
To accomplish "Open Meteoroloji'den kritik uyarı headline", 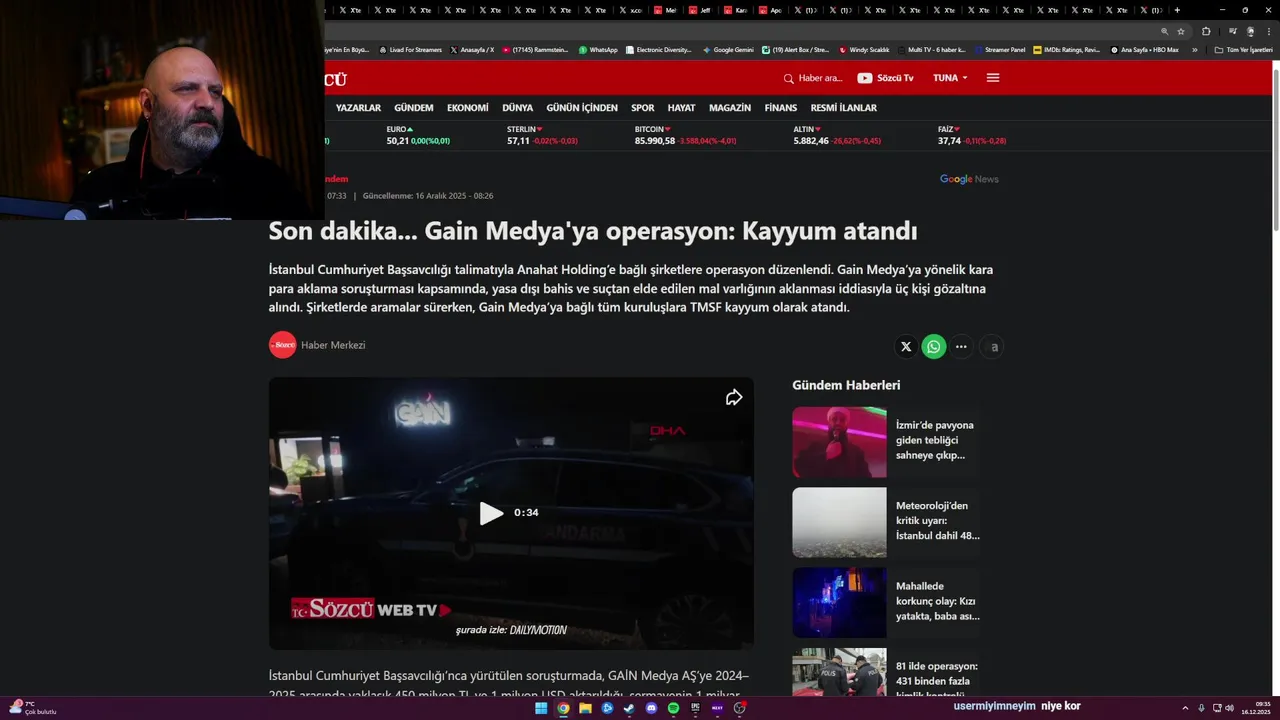I will [x=938, y=521].
